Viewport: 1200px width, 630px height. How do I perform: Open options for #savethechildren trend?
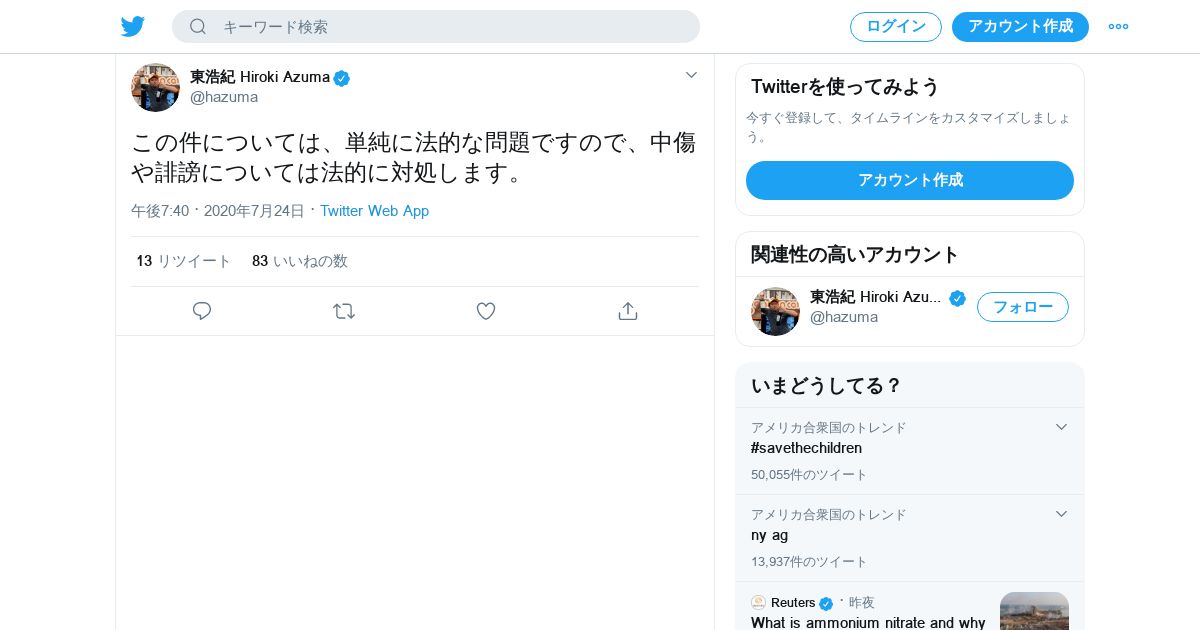1061,427
